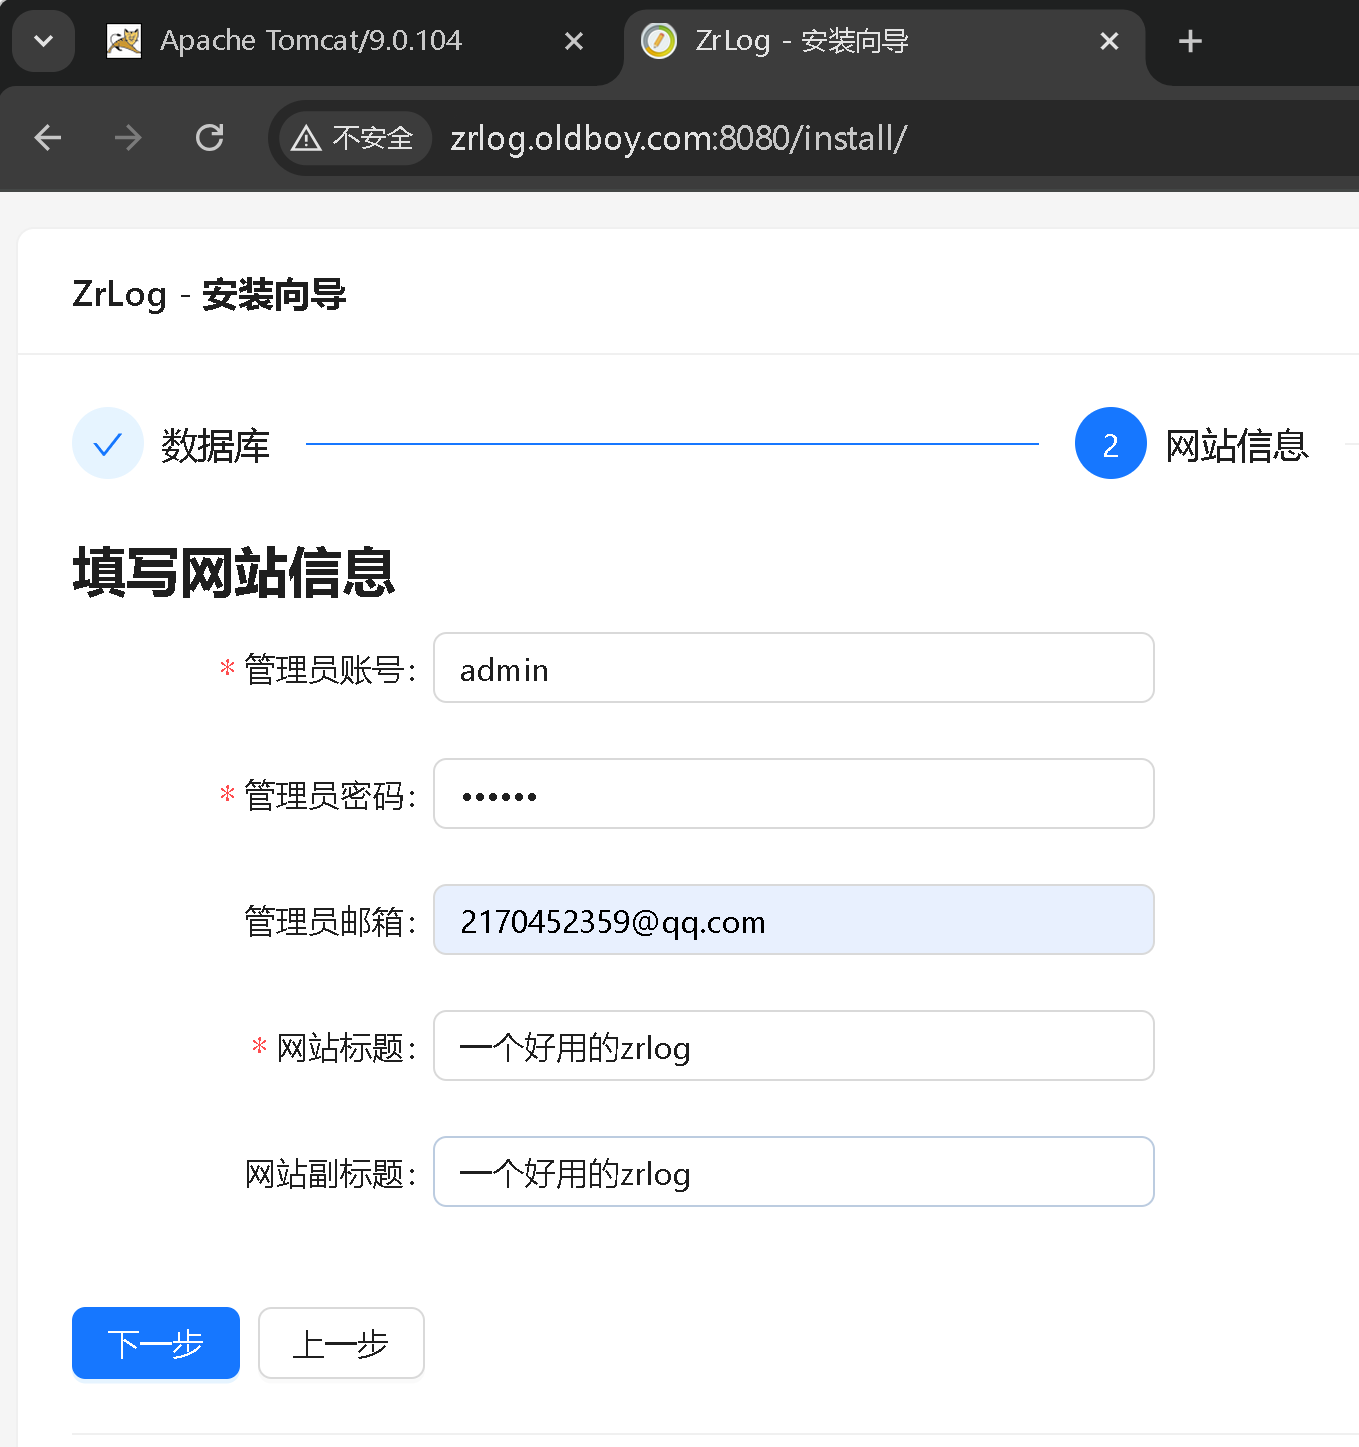Click the 数据库 step label
This screenshot has height=1447, width=1359.
216,445
